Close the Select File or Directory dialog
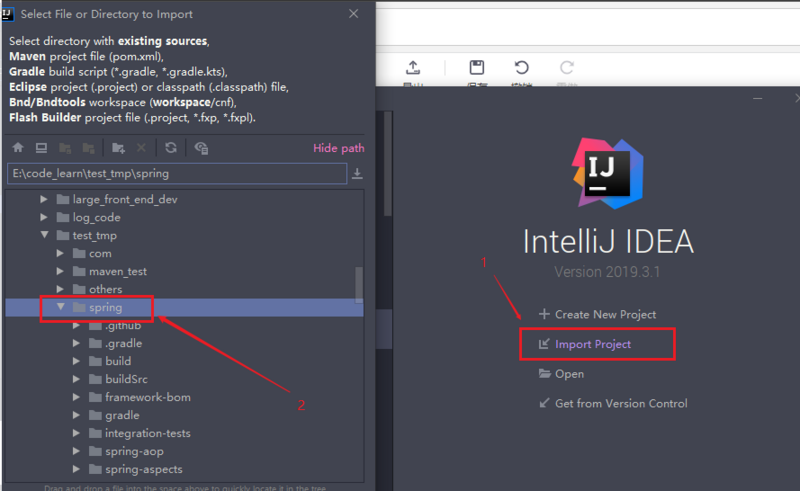This screenshot has width=800, height=491. click(354, 14)
